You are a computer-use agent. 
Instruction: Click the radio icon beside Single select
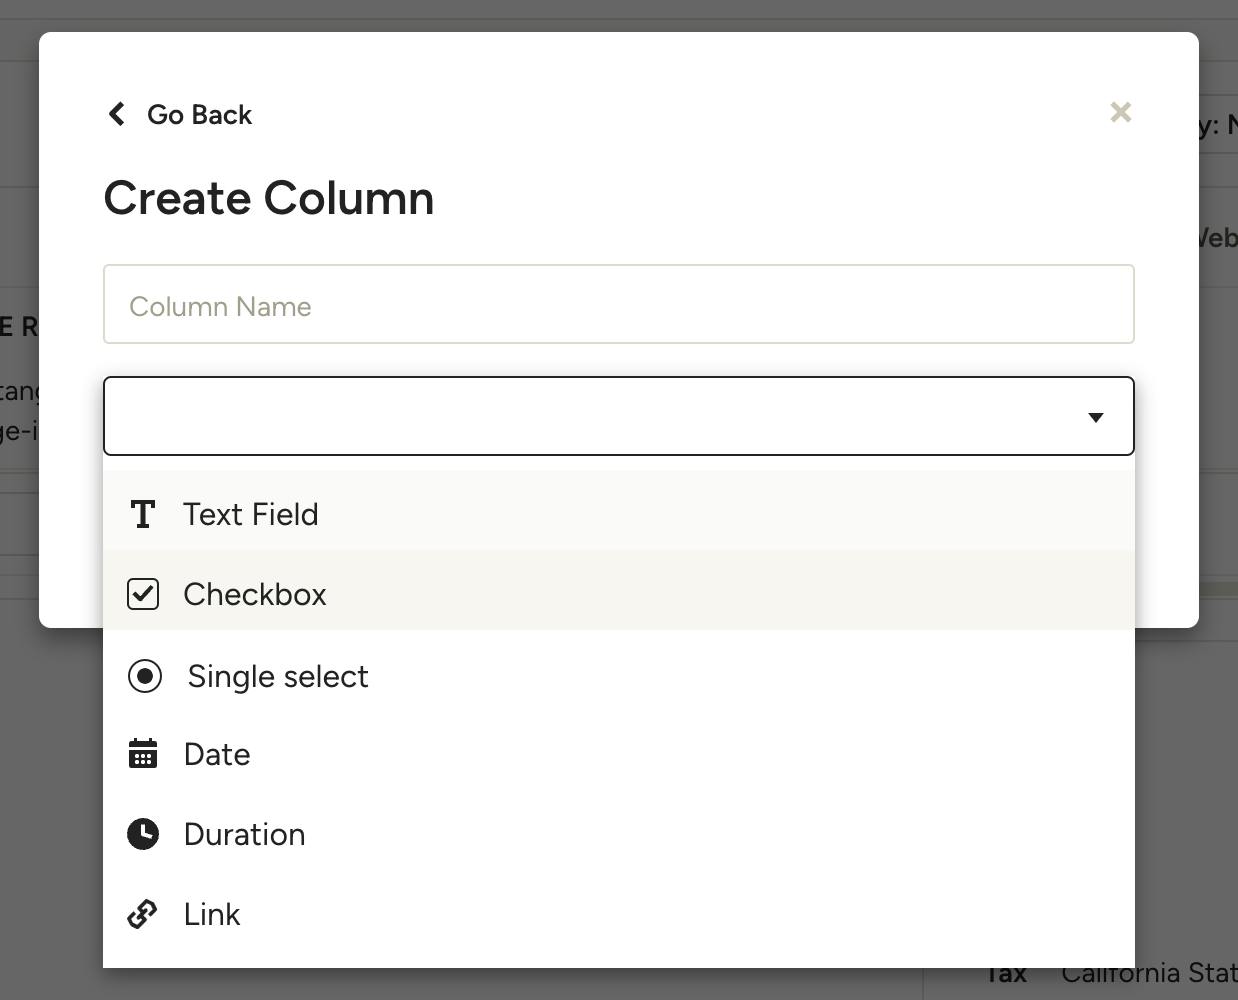(145, 676)
